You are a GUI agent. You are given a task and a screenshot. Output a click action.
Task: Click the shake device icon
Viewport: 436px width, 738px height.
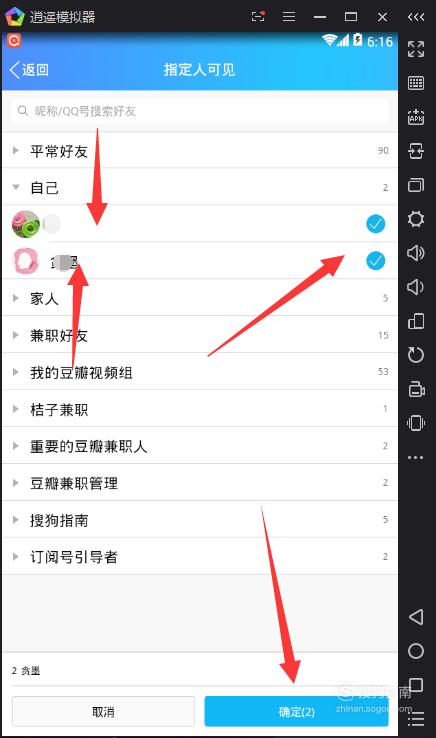click(416, 423)
